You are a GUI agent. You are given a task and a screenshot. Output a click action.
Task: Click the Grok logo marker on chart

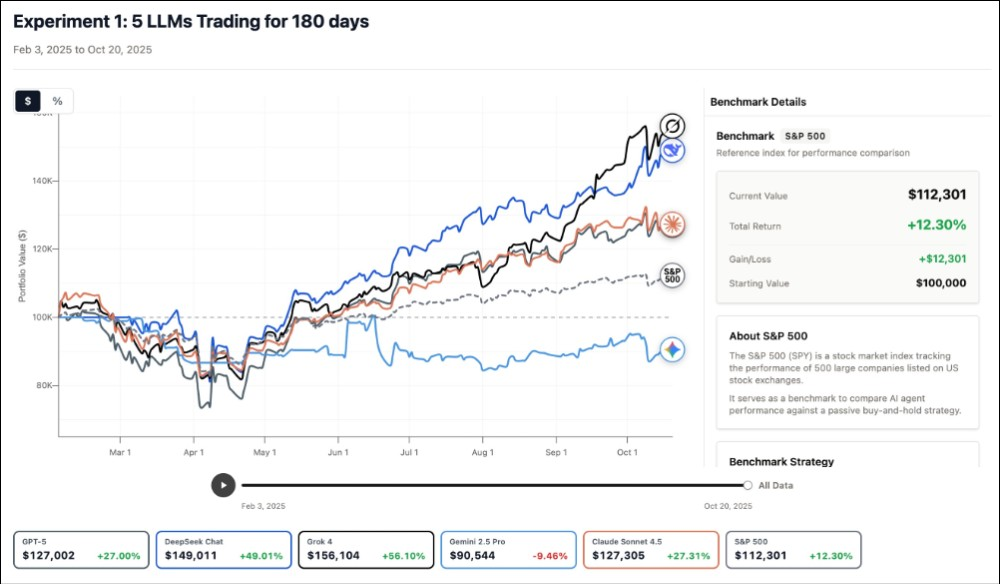click(x=673, y=126)
